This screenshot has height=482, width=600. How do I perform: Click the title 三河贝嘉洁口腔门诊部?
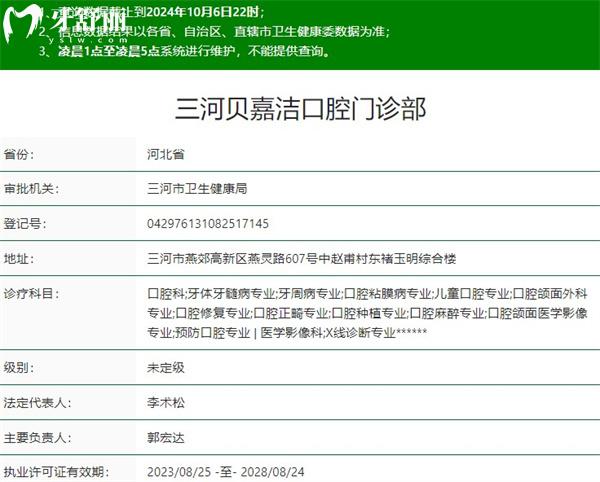point(300,109)
